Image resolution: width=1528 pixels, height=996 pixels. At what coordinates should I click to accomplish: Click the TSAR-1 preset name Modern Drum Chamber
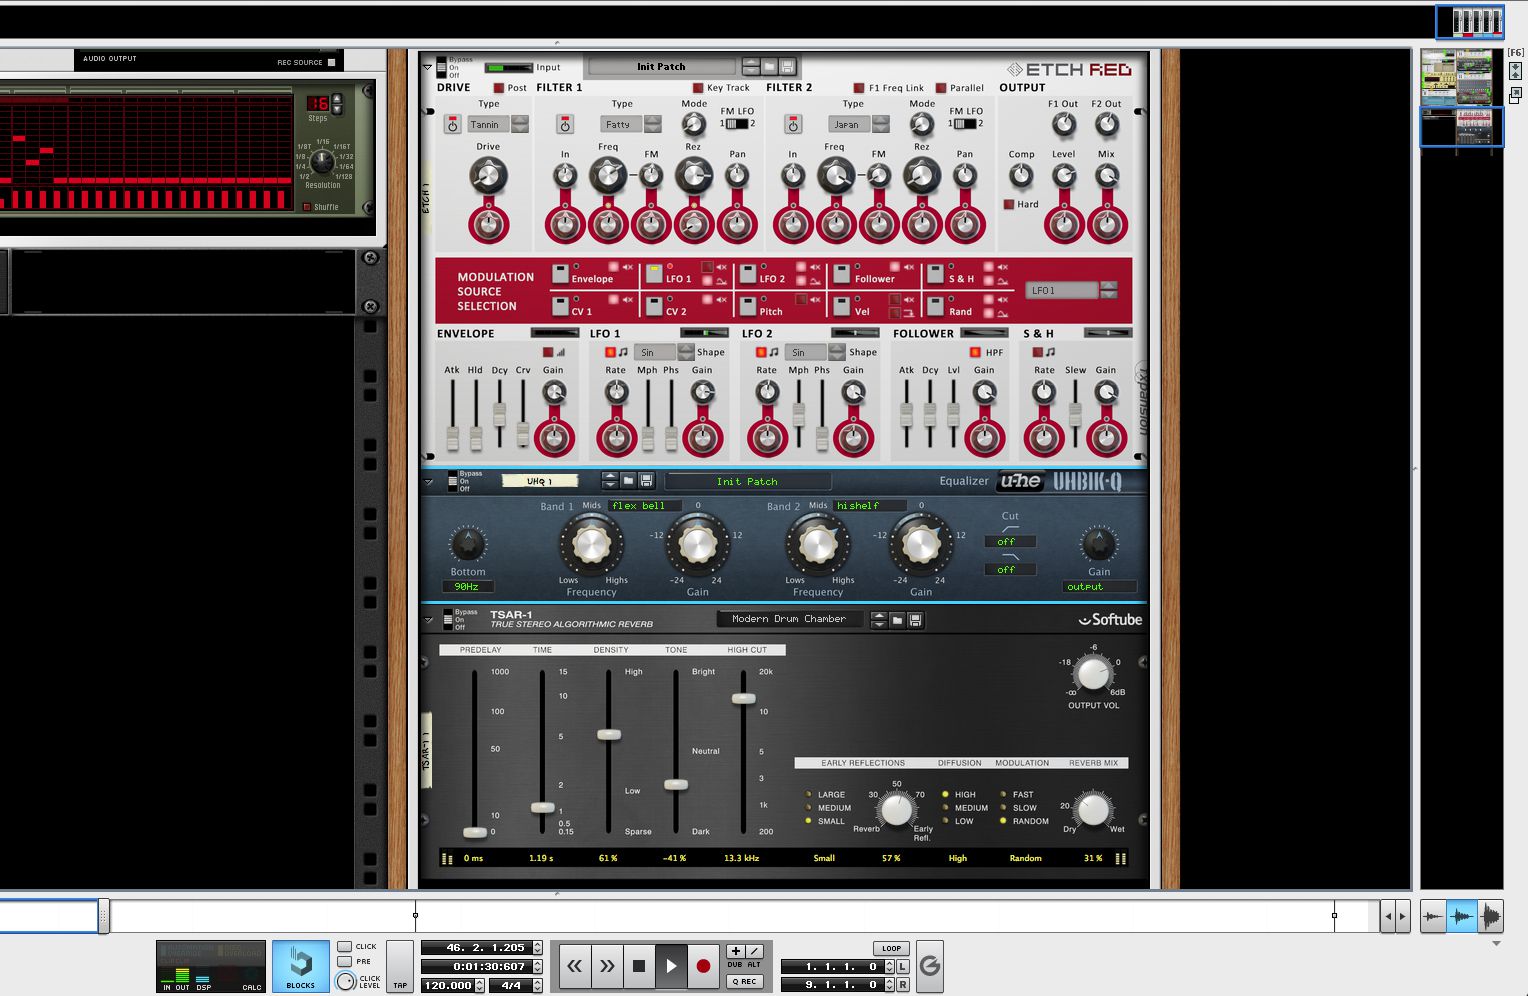point(790,619)
